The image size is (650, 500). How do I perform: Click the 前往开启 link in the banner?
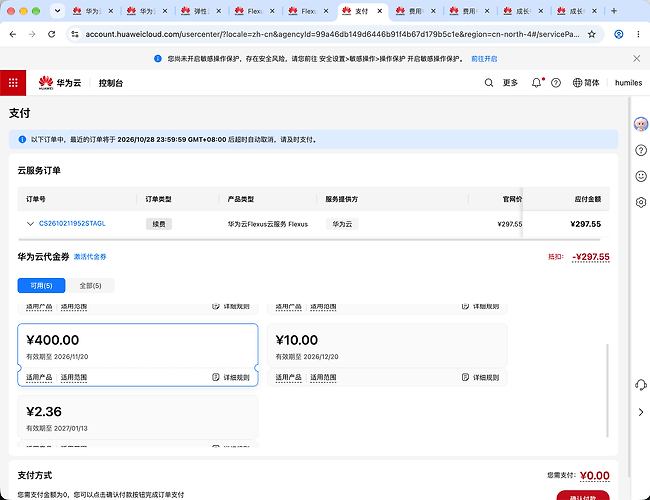click(x=484, y=59)
